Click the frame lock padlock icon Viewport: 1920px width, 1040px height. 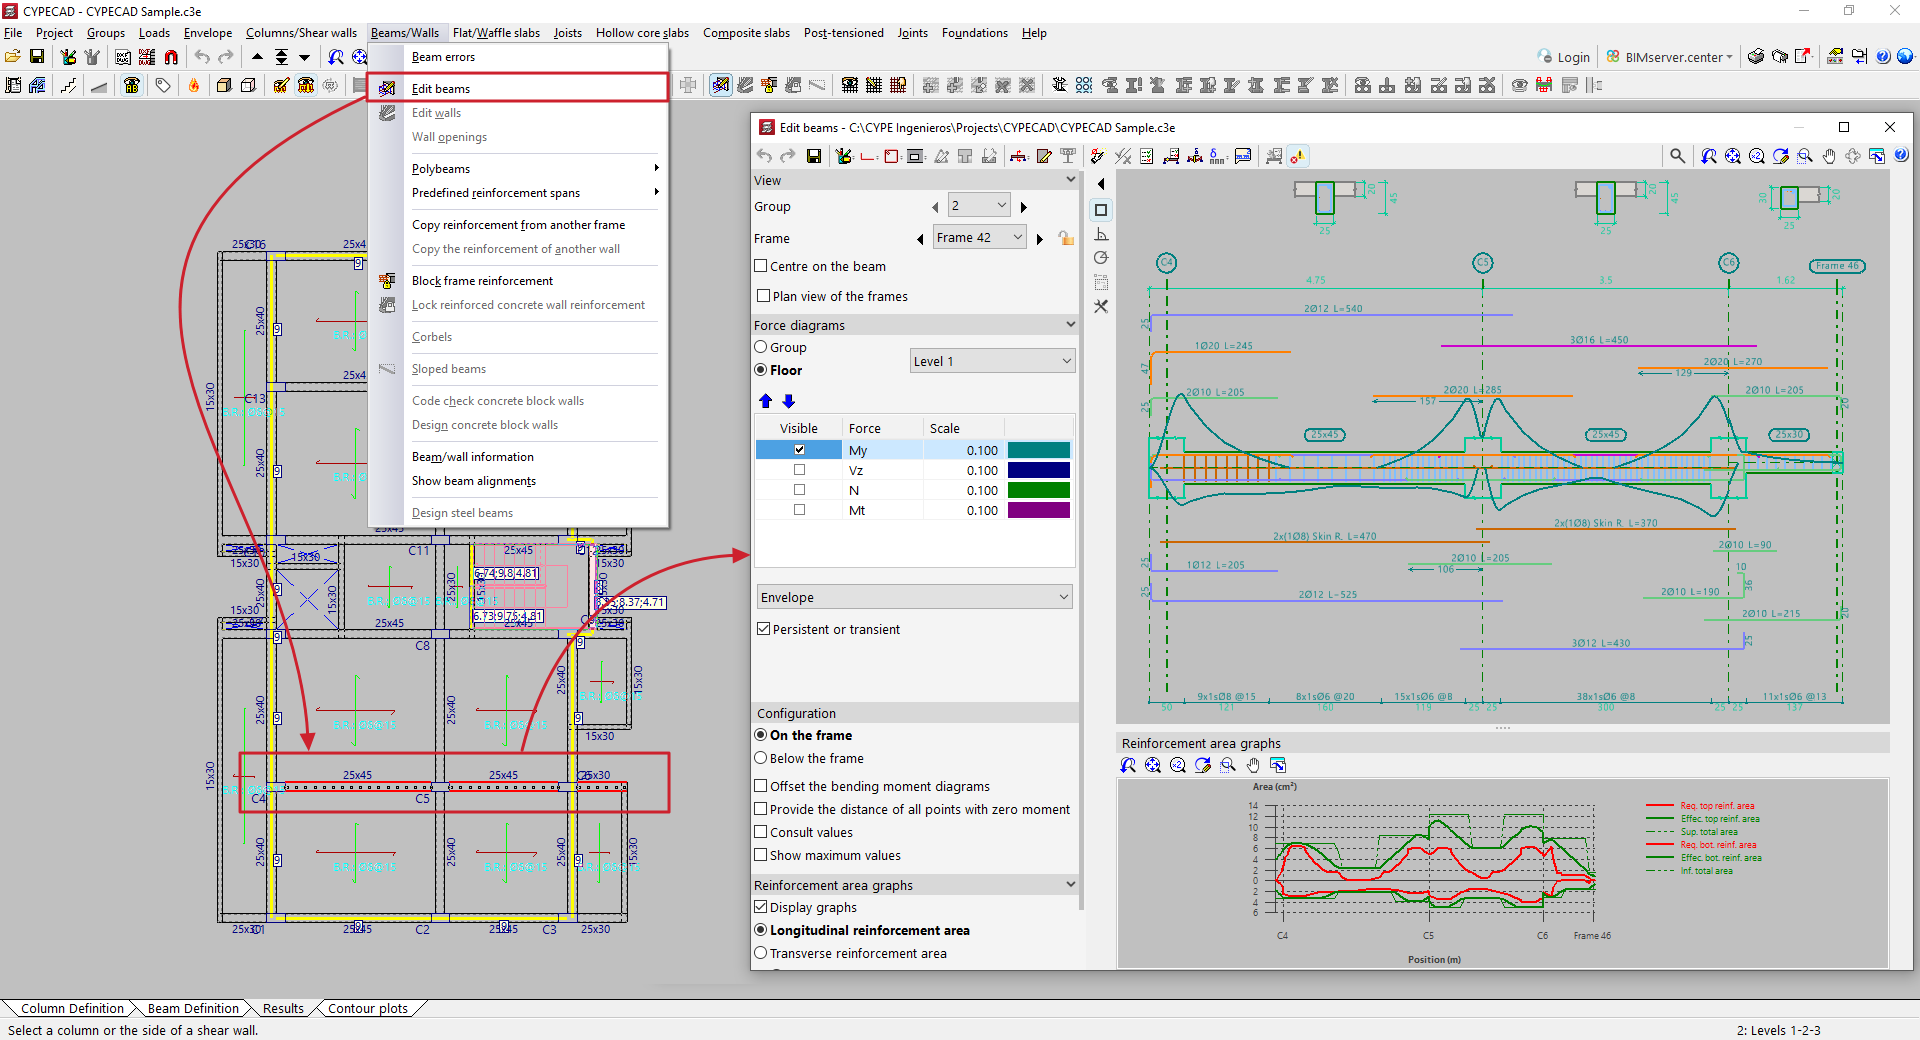(x=1066, y=238)
